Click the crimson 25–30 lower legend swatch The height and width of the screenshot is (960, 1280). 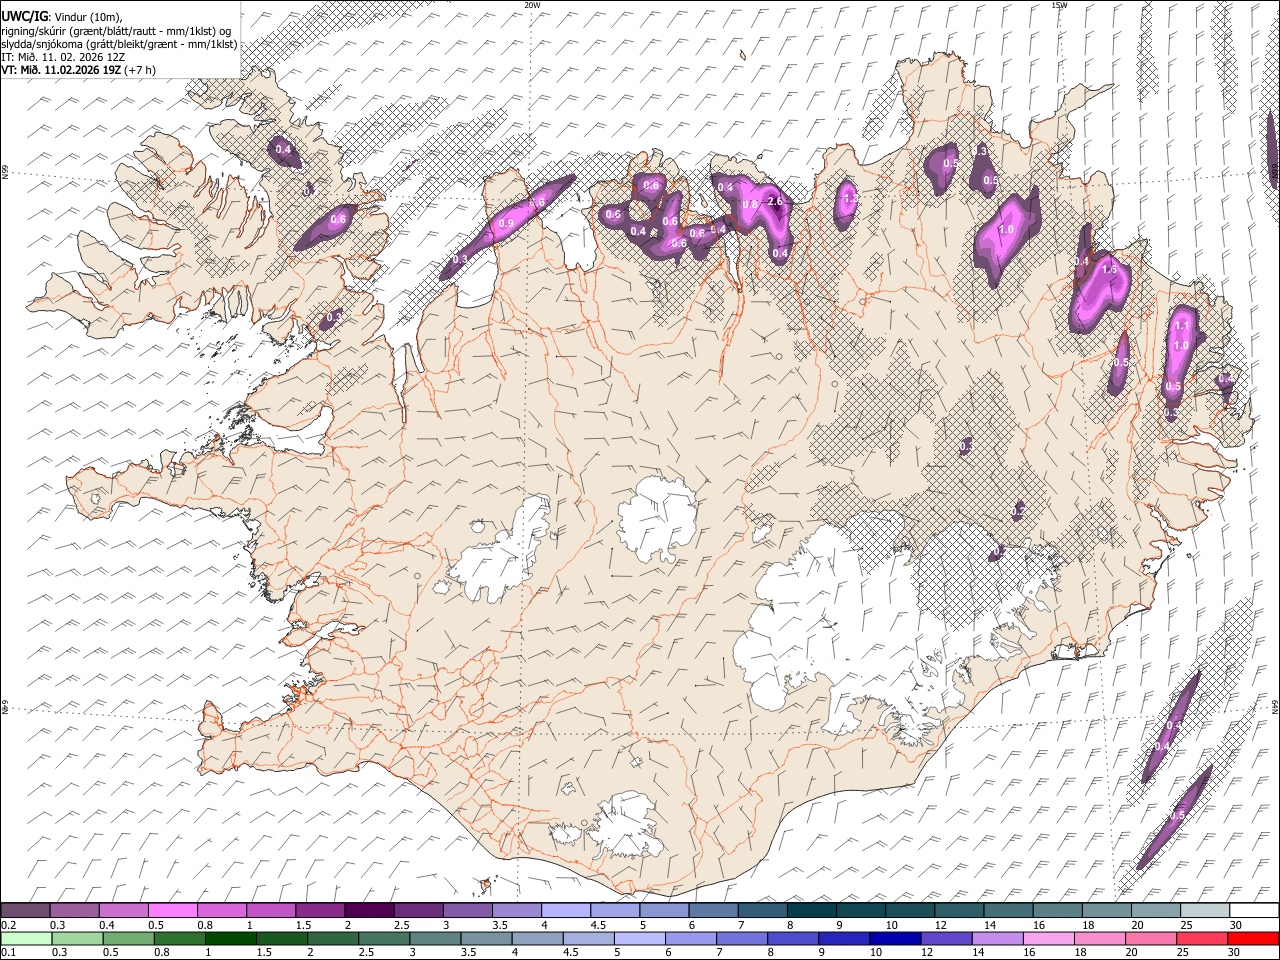(1201, 938)
